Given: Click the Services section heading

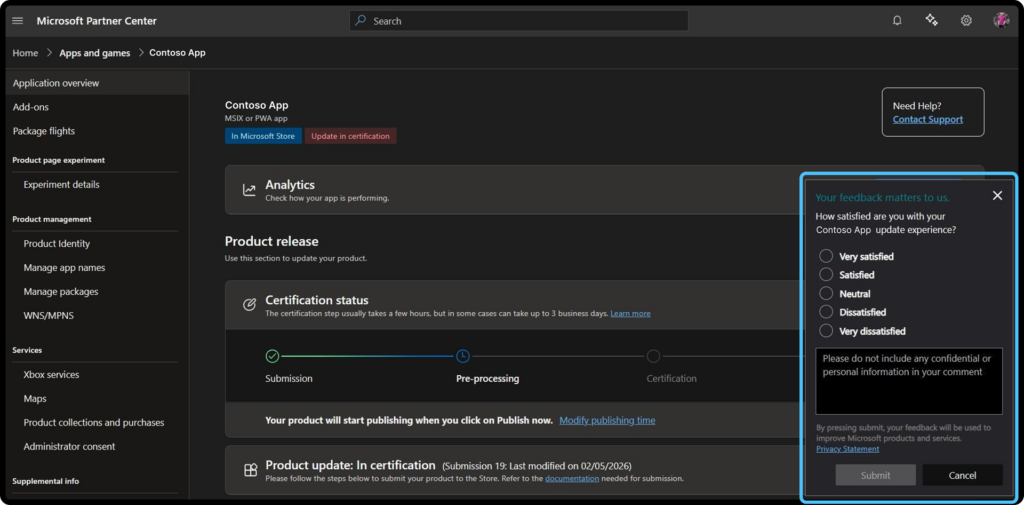Looking at the screenshot, I should coord(27,350).
